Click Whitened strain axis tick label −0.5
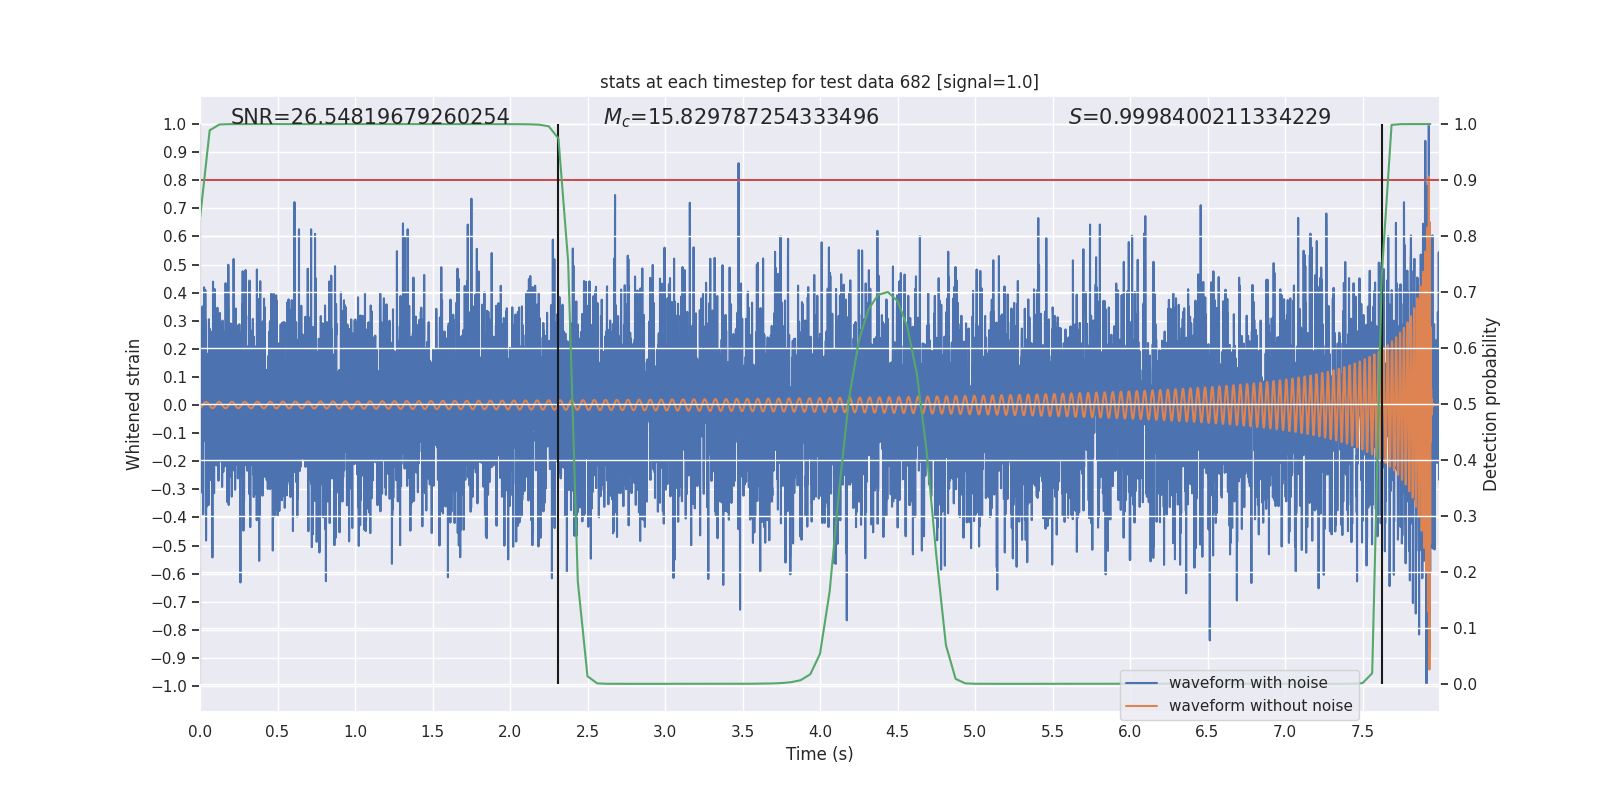The height and width of the screenshot is (800, 1600). click(169, 546)
